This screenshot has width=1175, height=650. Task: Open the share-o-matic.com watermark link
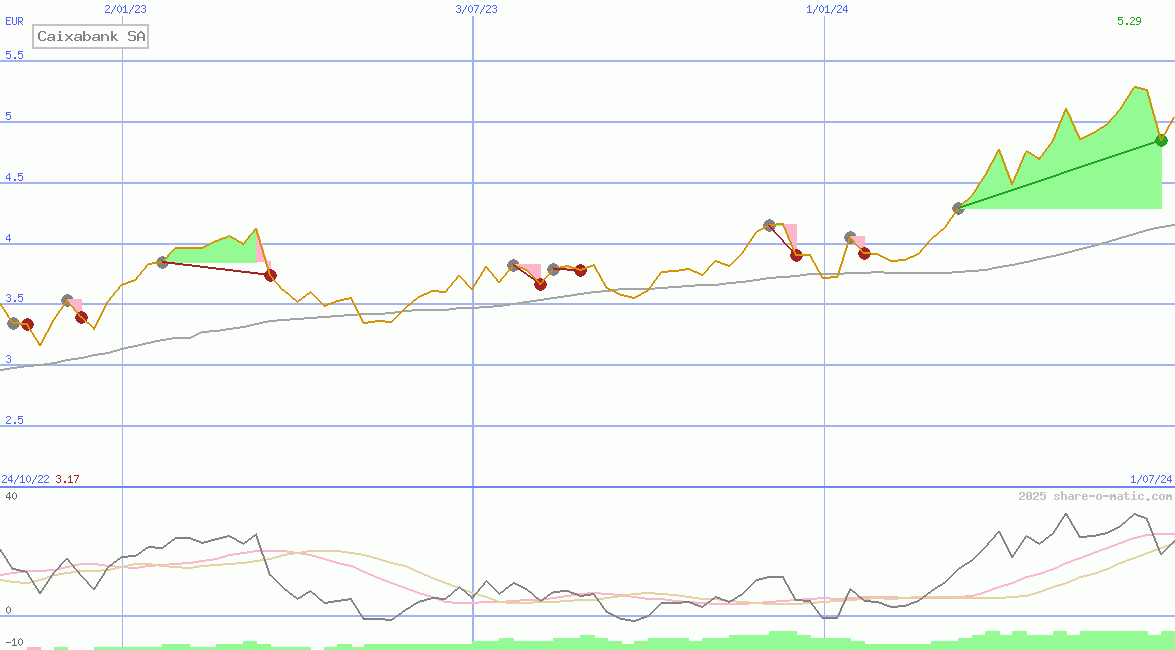[1095, 496]
